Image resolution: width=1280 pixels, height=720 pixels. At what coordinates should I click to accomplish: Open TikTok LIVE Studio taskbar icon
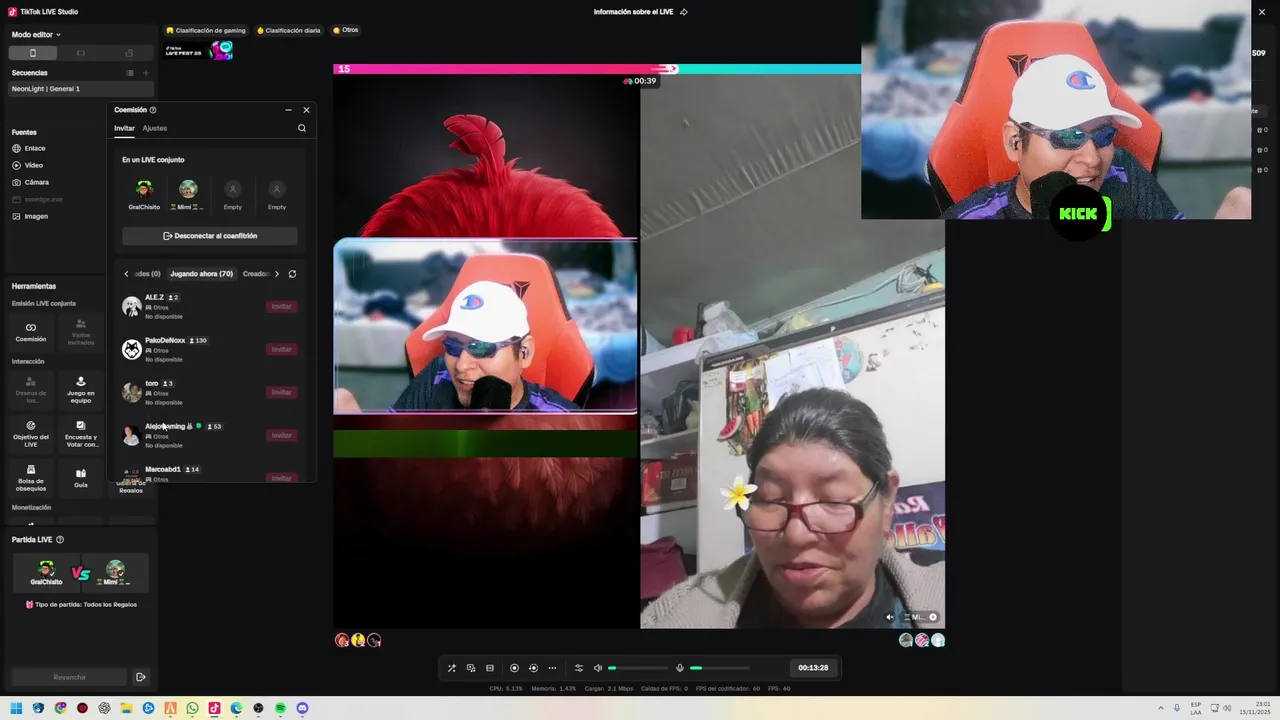(x=214, y=708)
